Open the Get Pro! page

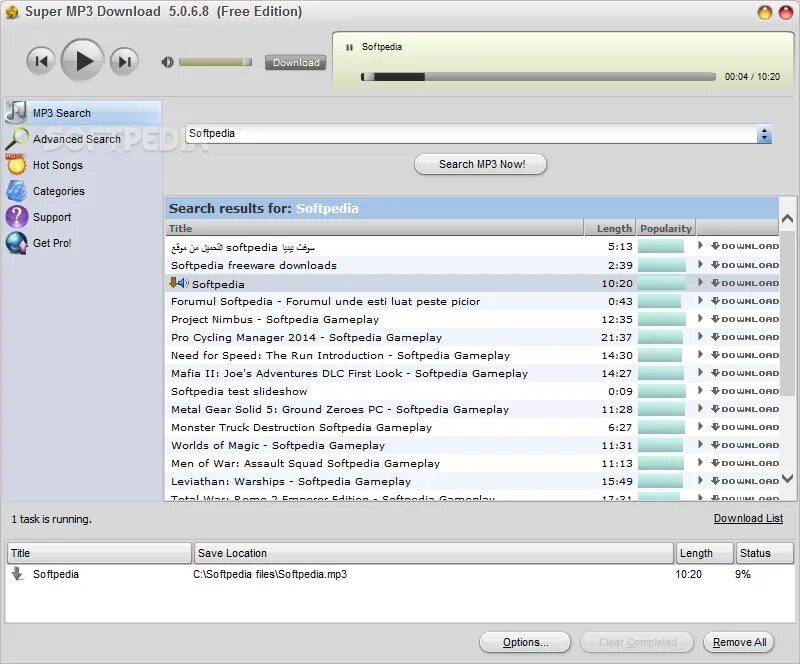(x=52, y=243)
